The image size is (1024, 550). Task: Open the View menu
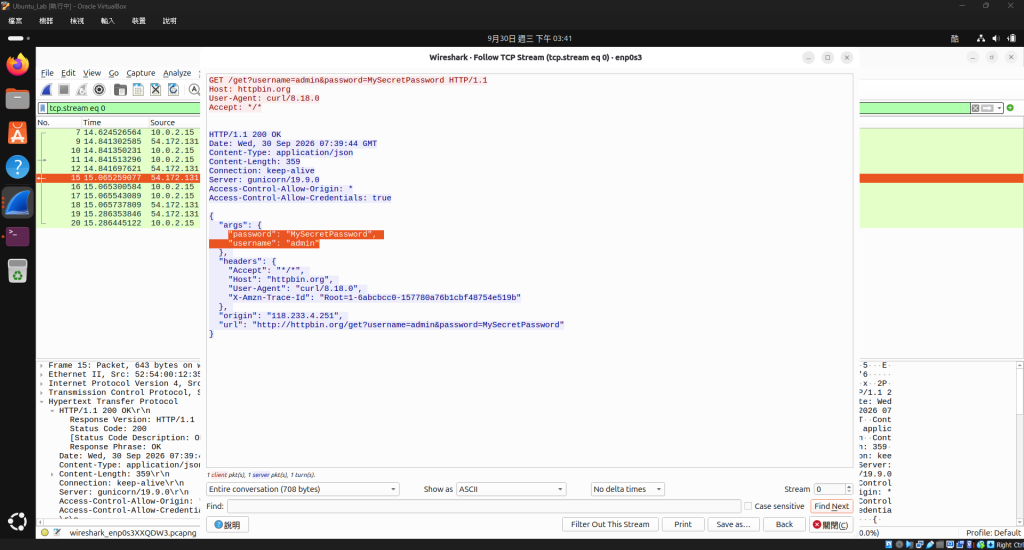pyautogui.click(x=92, y=73)
